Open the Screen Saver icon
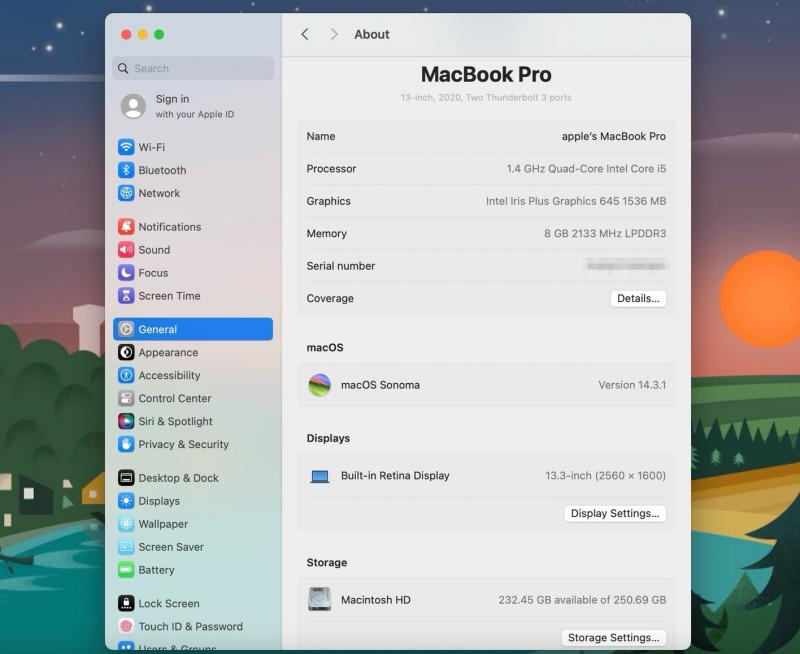The width and height of the screenshot is (800, 654). click(126, 546)
